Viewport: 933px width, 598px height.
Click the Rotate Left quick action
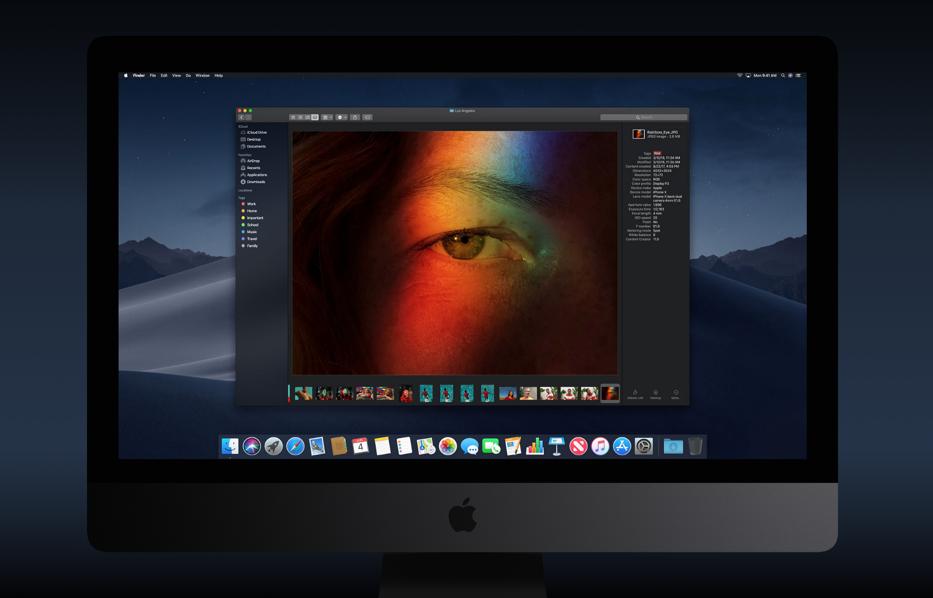click(635, 394)
